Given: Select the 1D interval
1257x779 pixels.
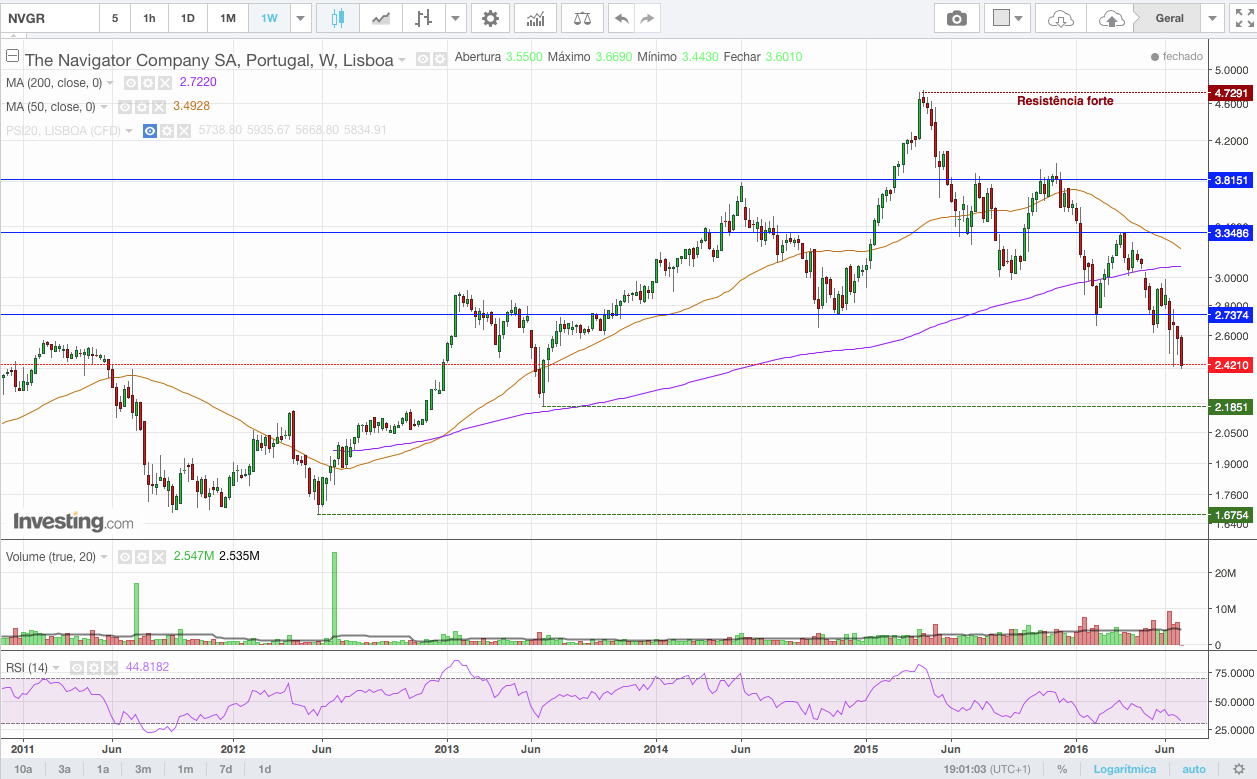Looking at the screenshot, I should (x=187, y=18).
